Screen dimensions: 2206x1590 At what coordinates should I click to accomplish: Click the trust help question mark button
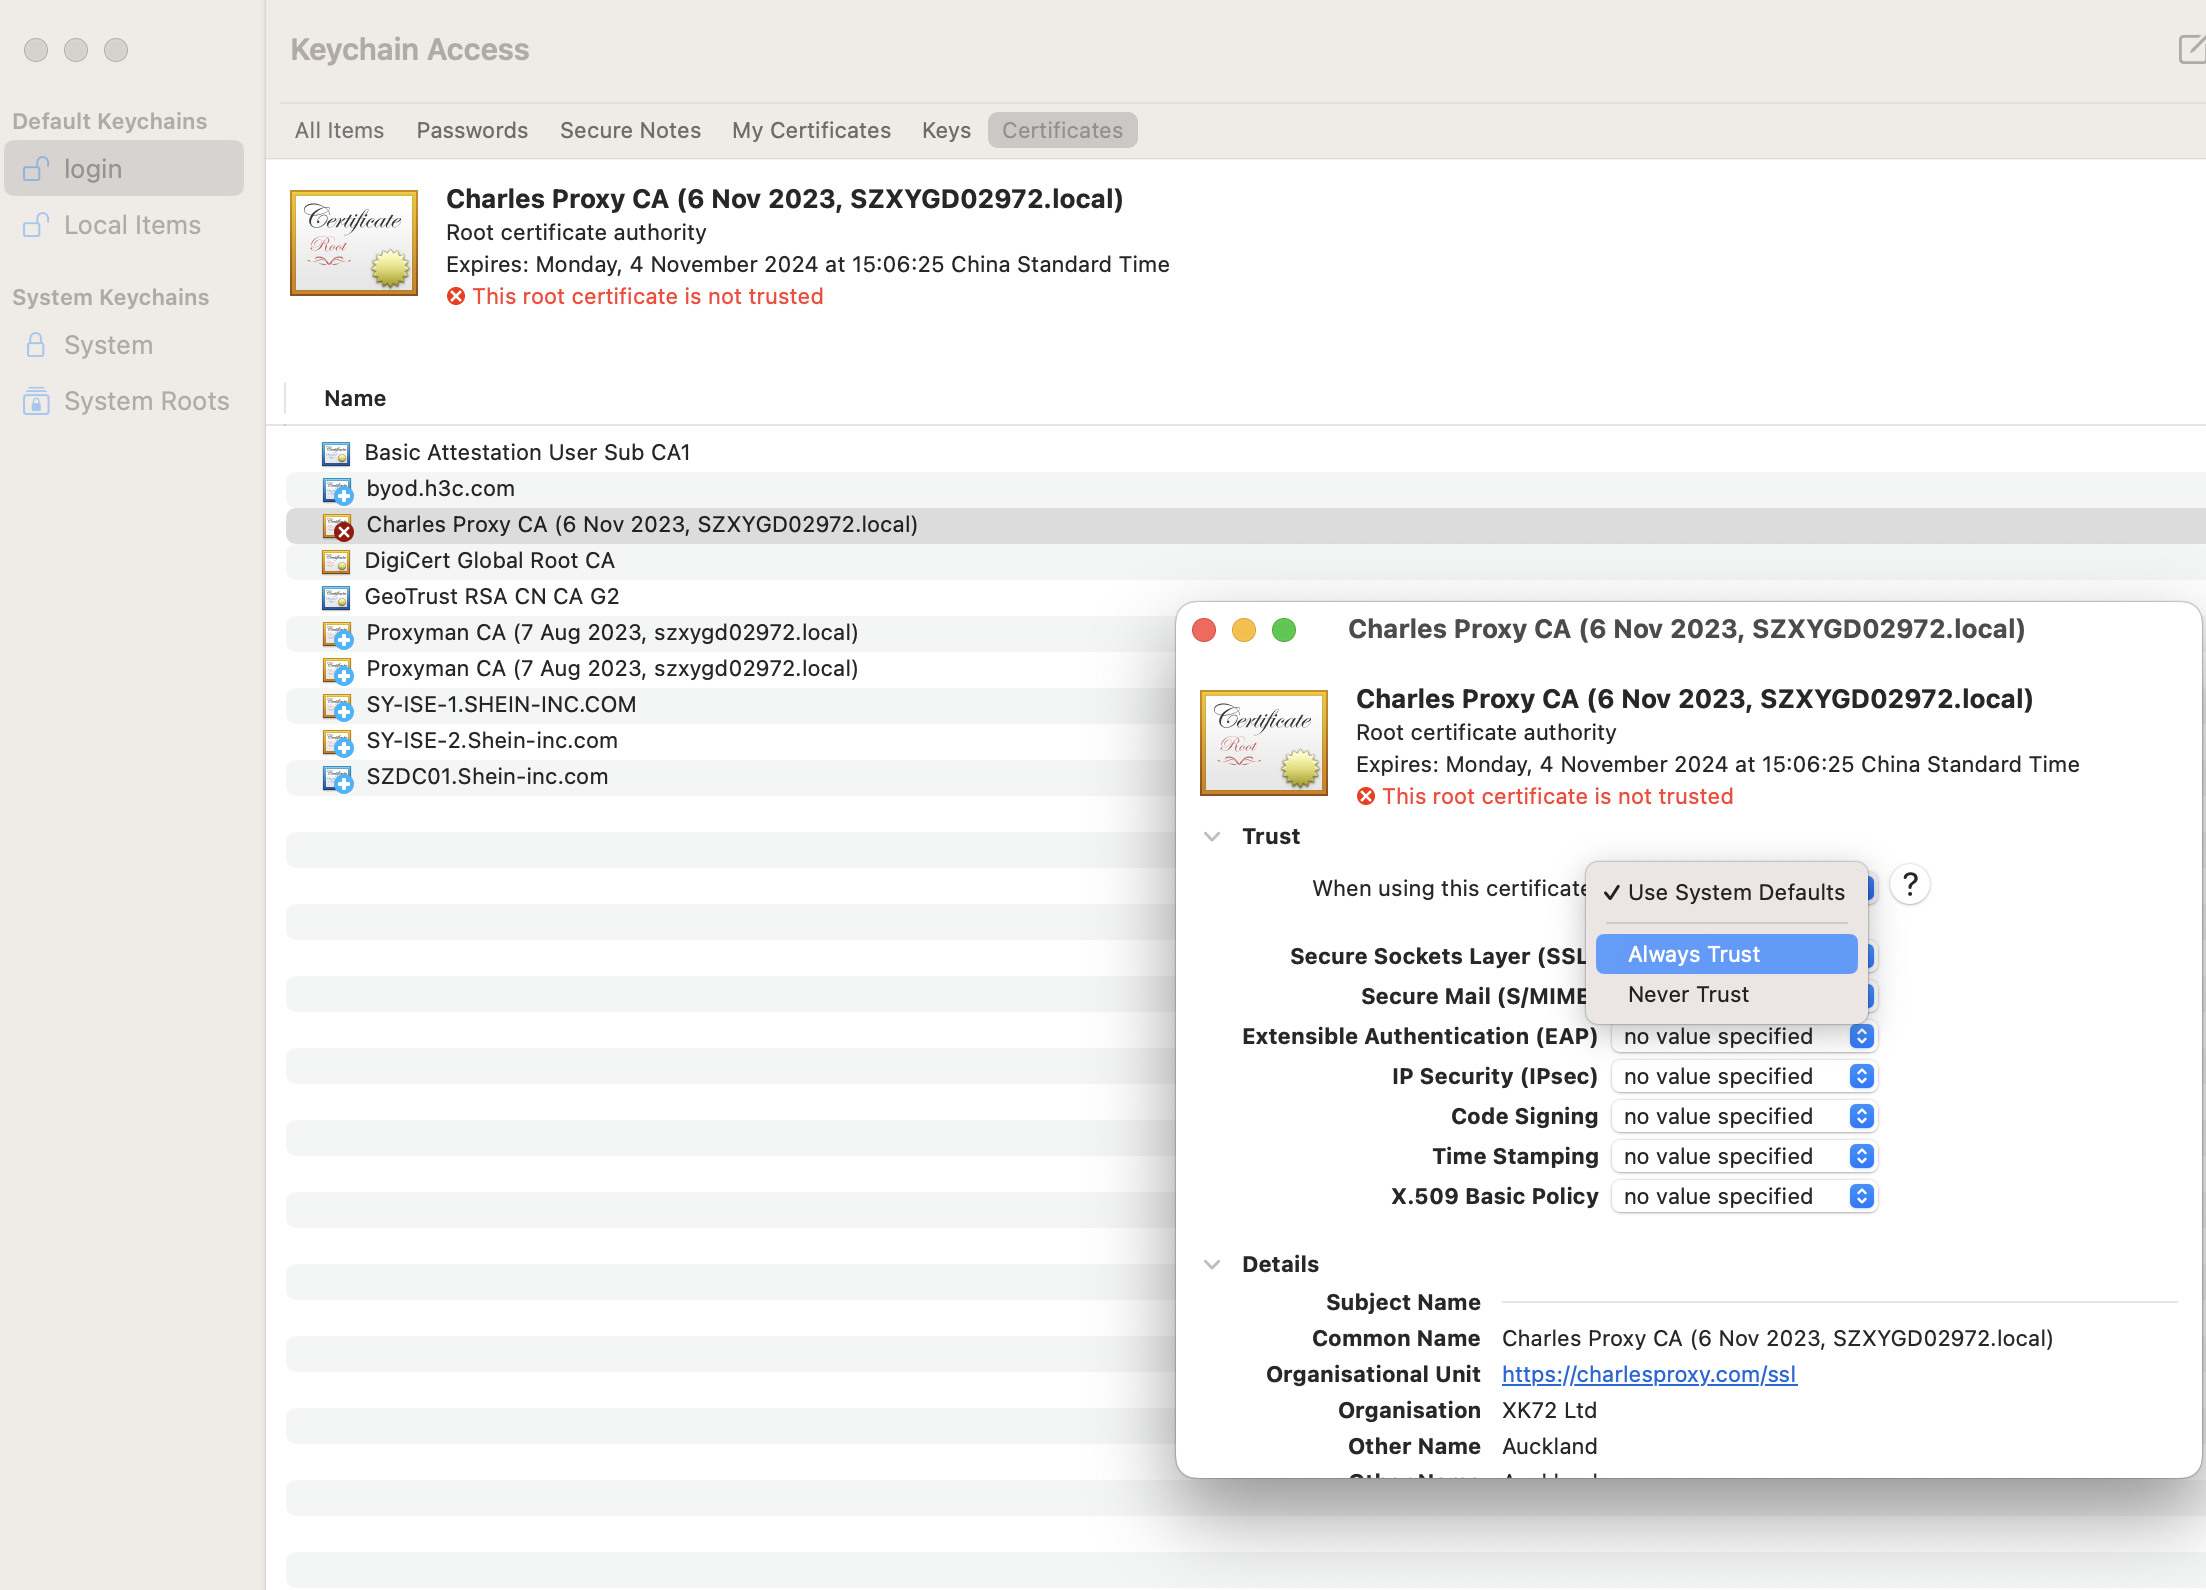[1909, 885]
